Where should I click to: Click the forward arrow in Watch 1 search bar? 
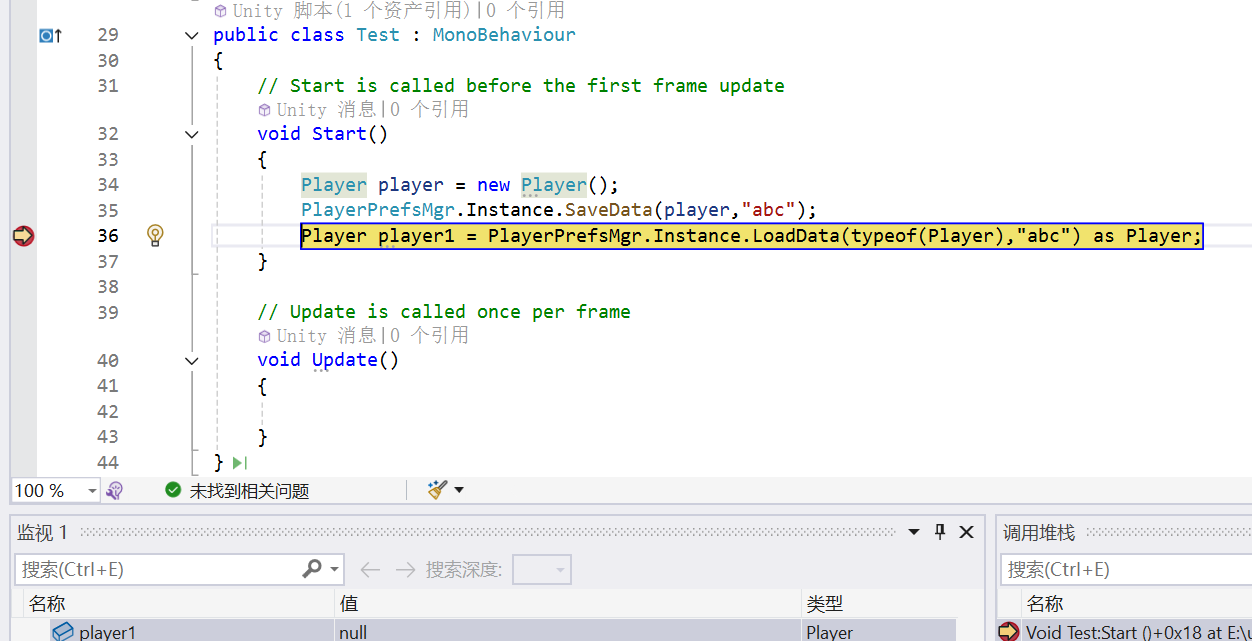[x=405, y=569]
